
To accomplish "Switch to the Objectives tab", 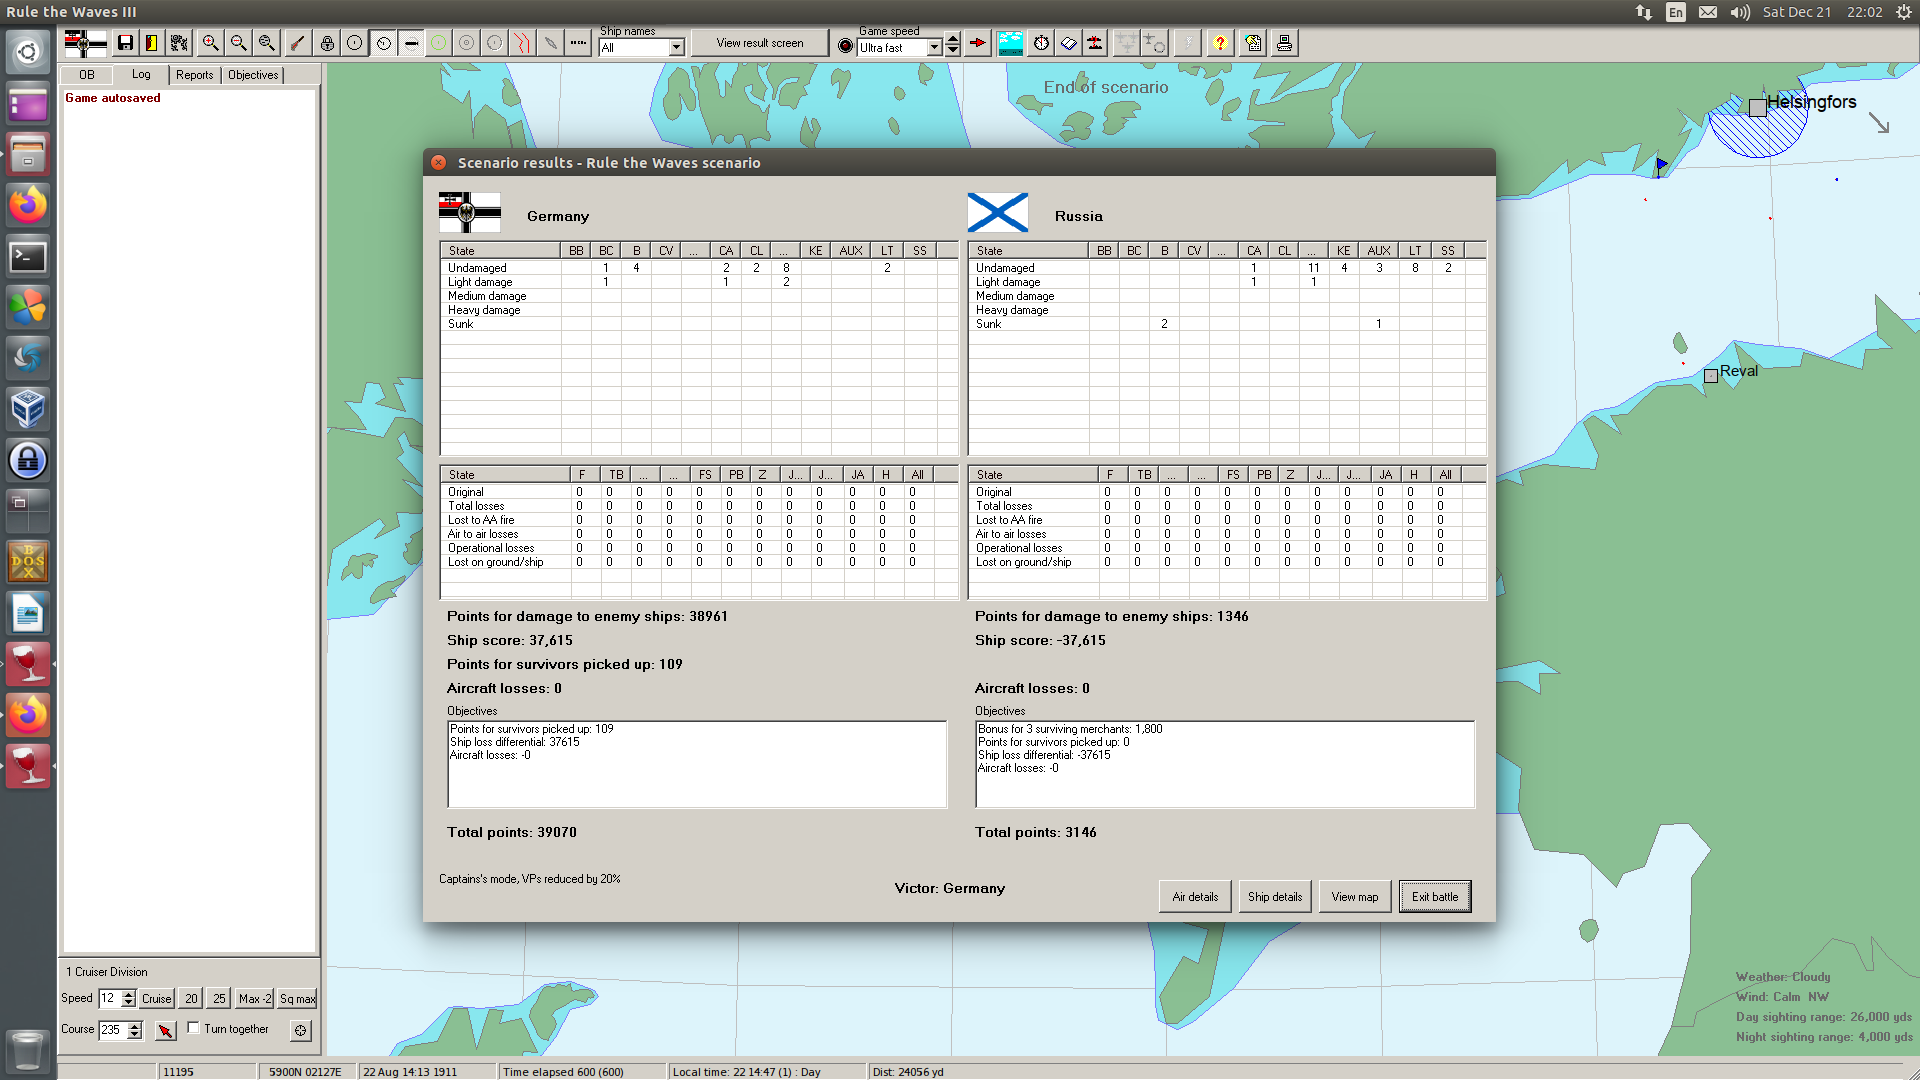I will click(x=253, y=75).
